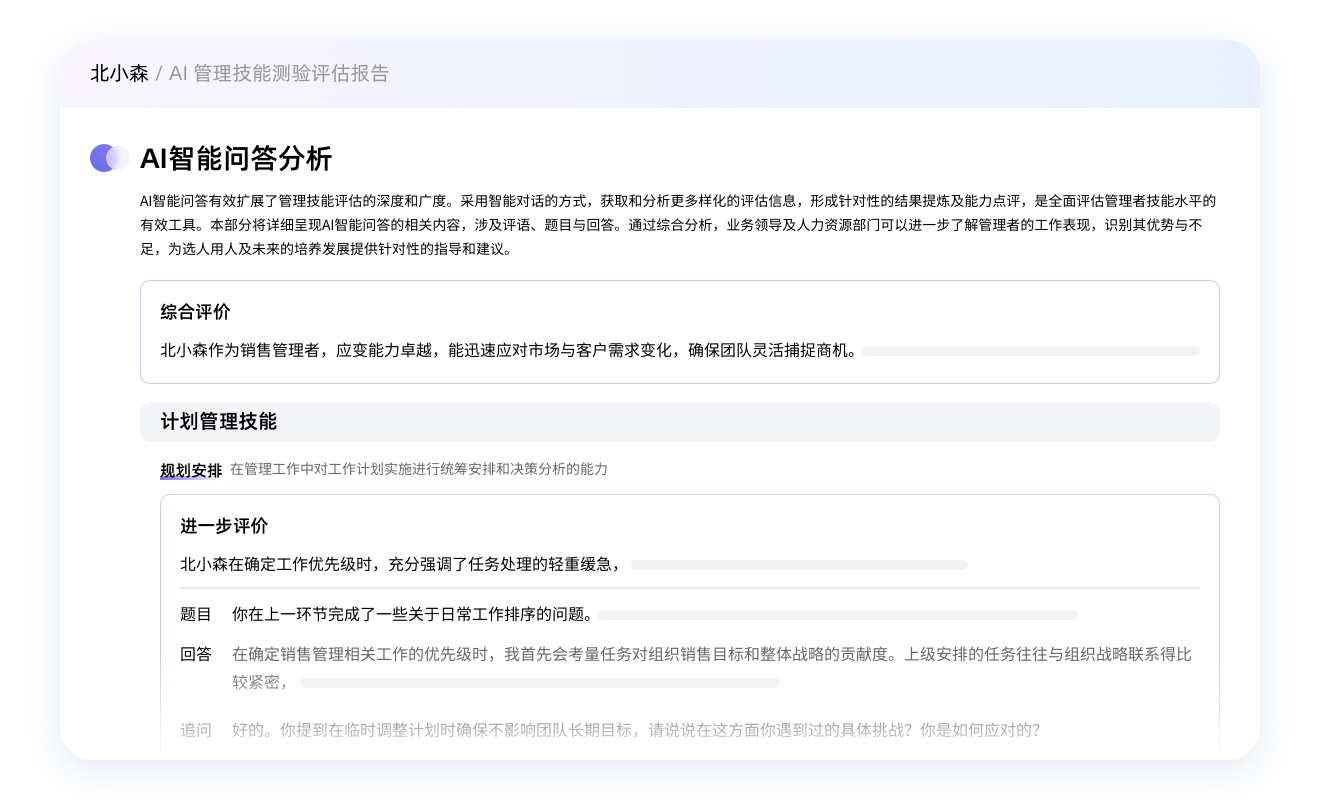
Task: Click the question text about 日常工作排序
Action: coord(412,614)
